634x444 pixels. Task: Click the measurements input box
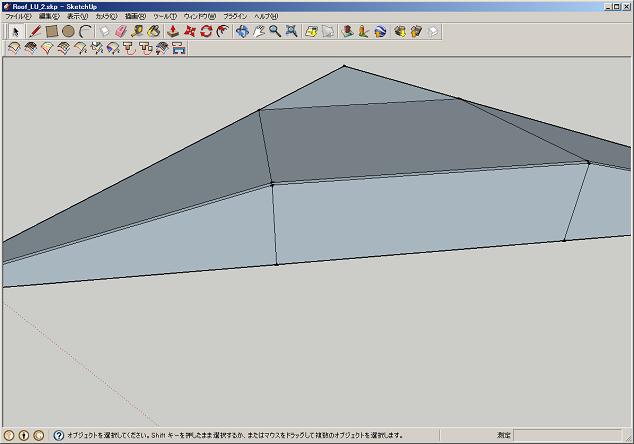572,436
